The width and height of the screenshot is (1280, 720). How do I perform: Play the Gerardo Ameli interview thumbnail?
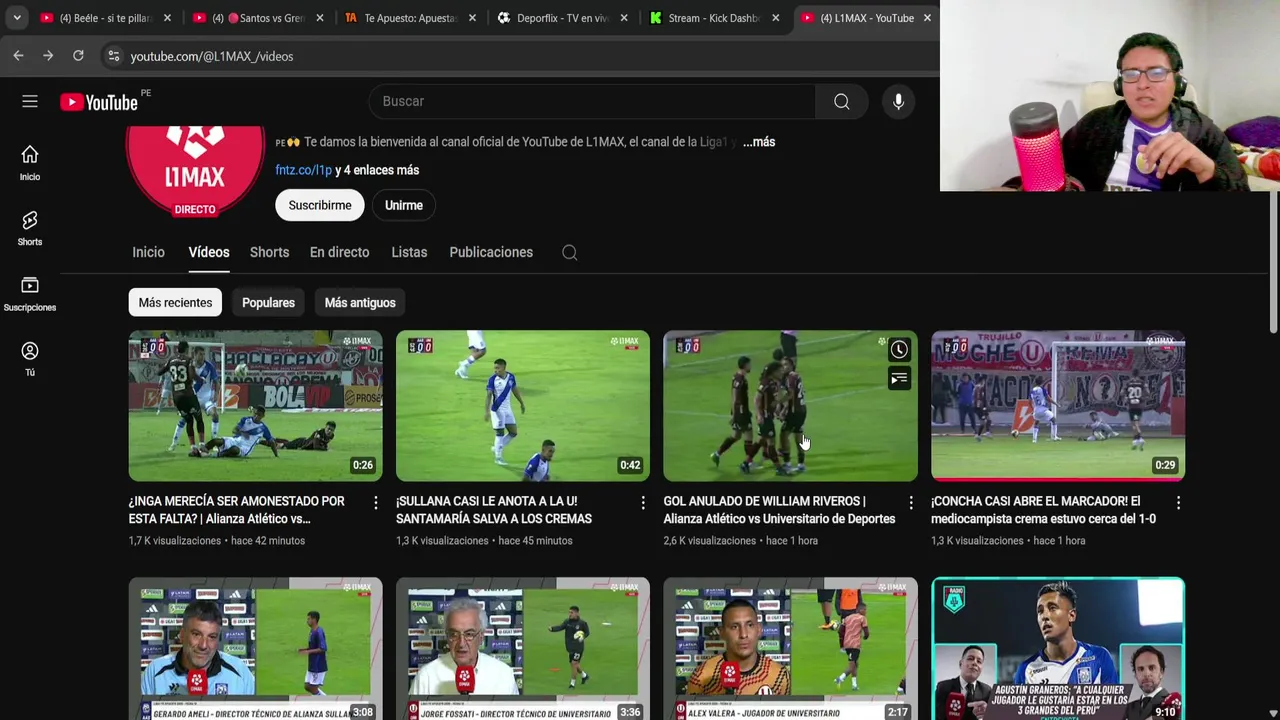[255, 649]
